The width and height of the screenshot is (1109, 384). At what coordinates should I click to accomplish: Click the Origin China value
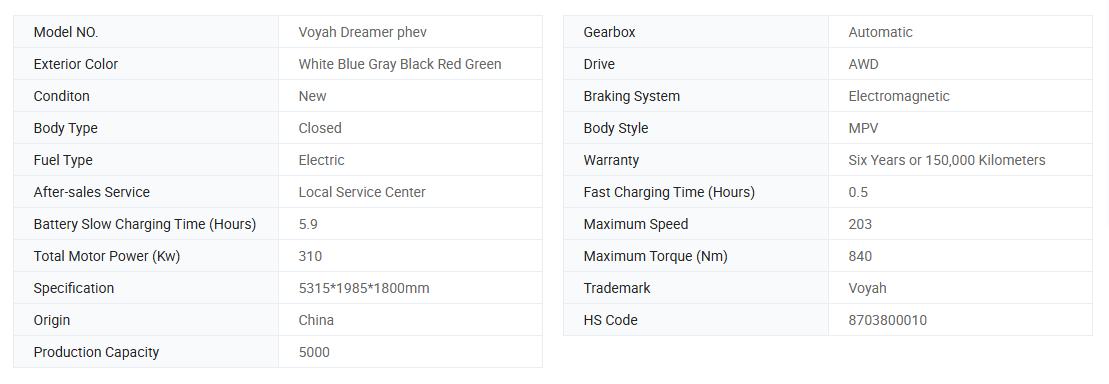tap(315, 320)
